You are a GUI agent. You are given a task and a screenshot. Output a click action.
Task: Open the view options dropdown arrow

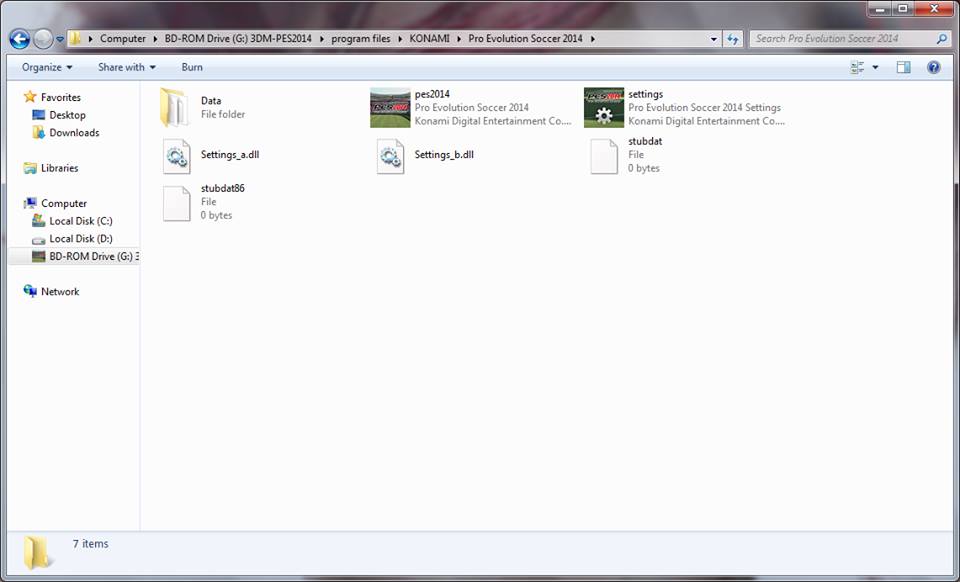[875, 67]
